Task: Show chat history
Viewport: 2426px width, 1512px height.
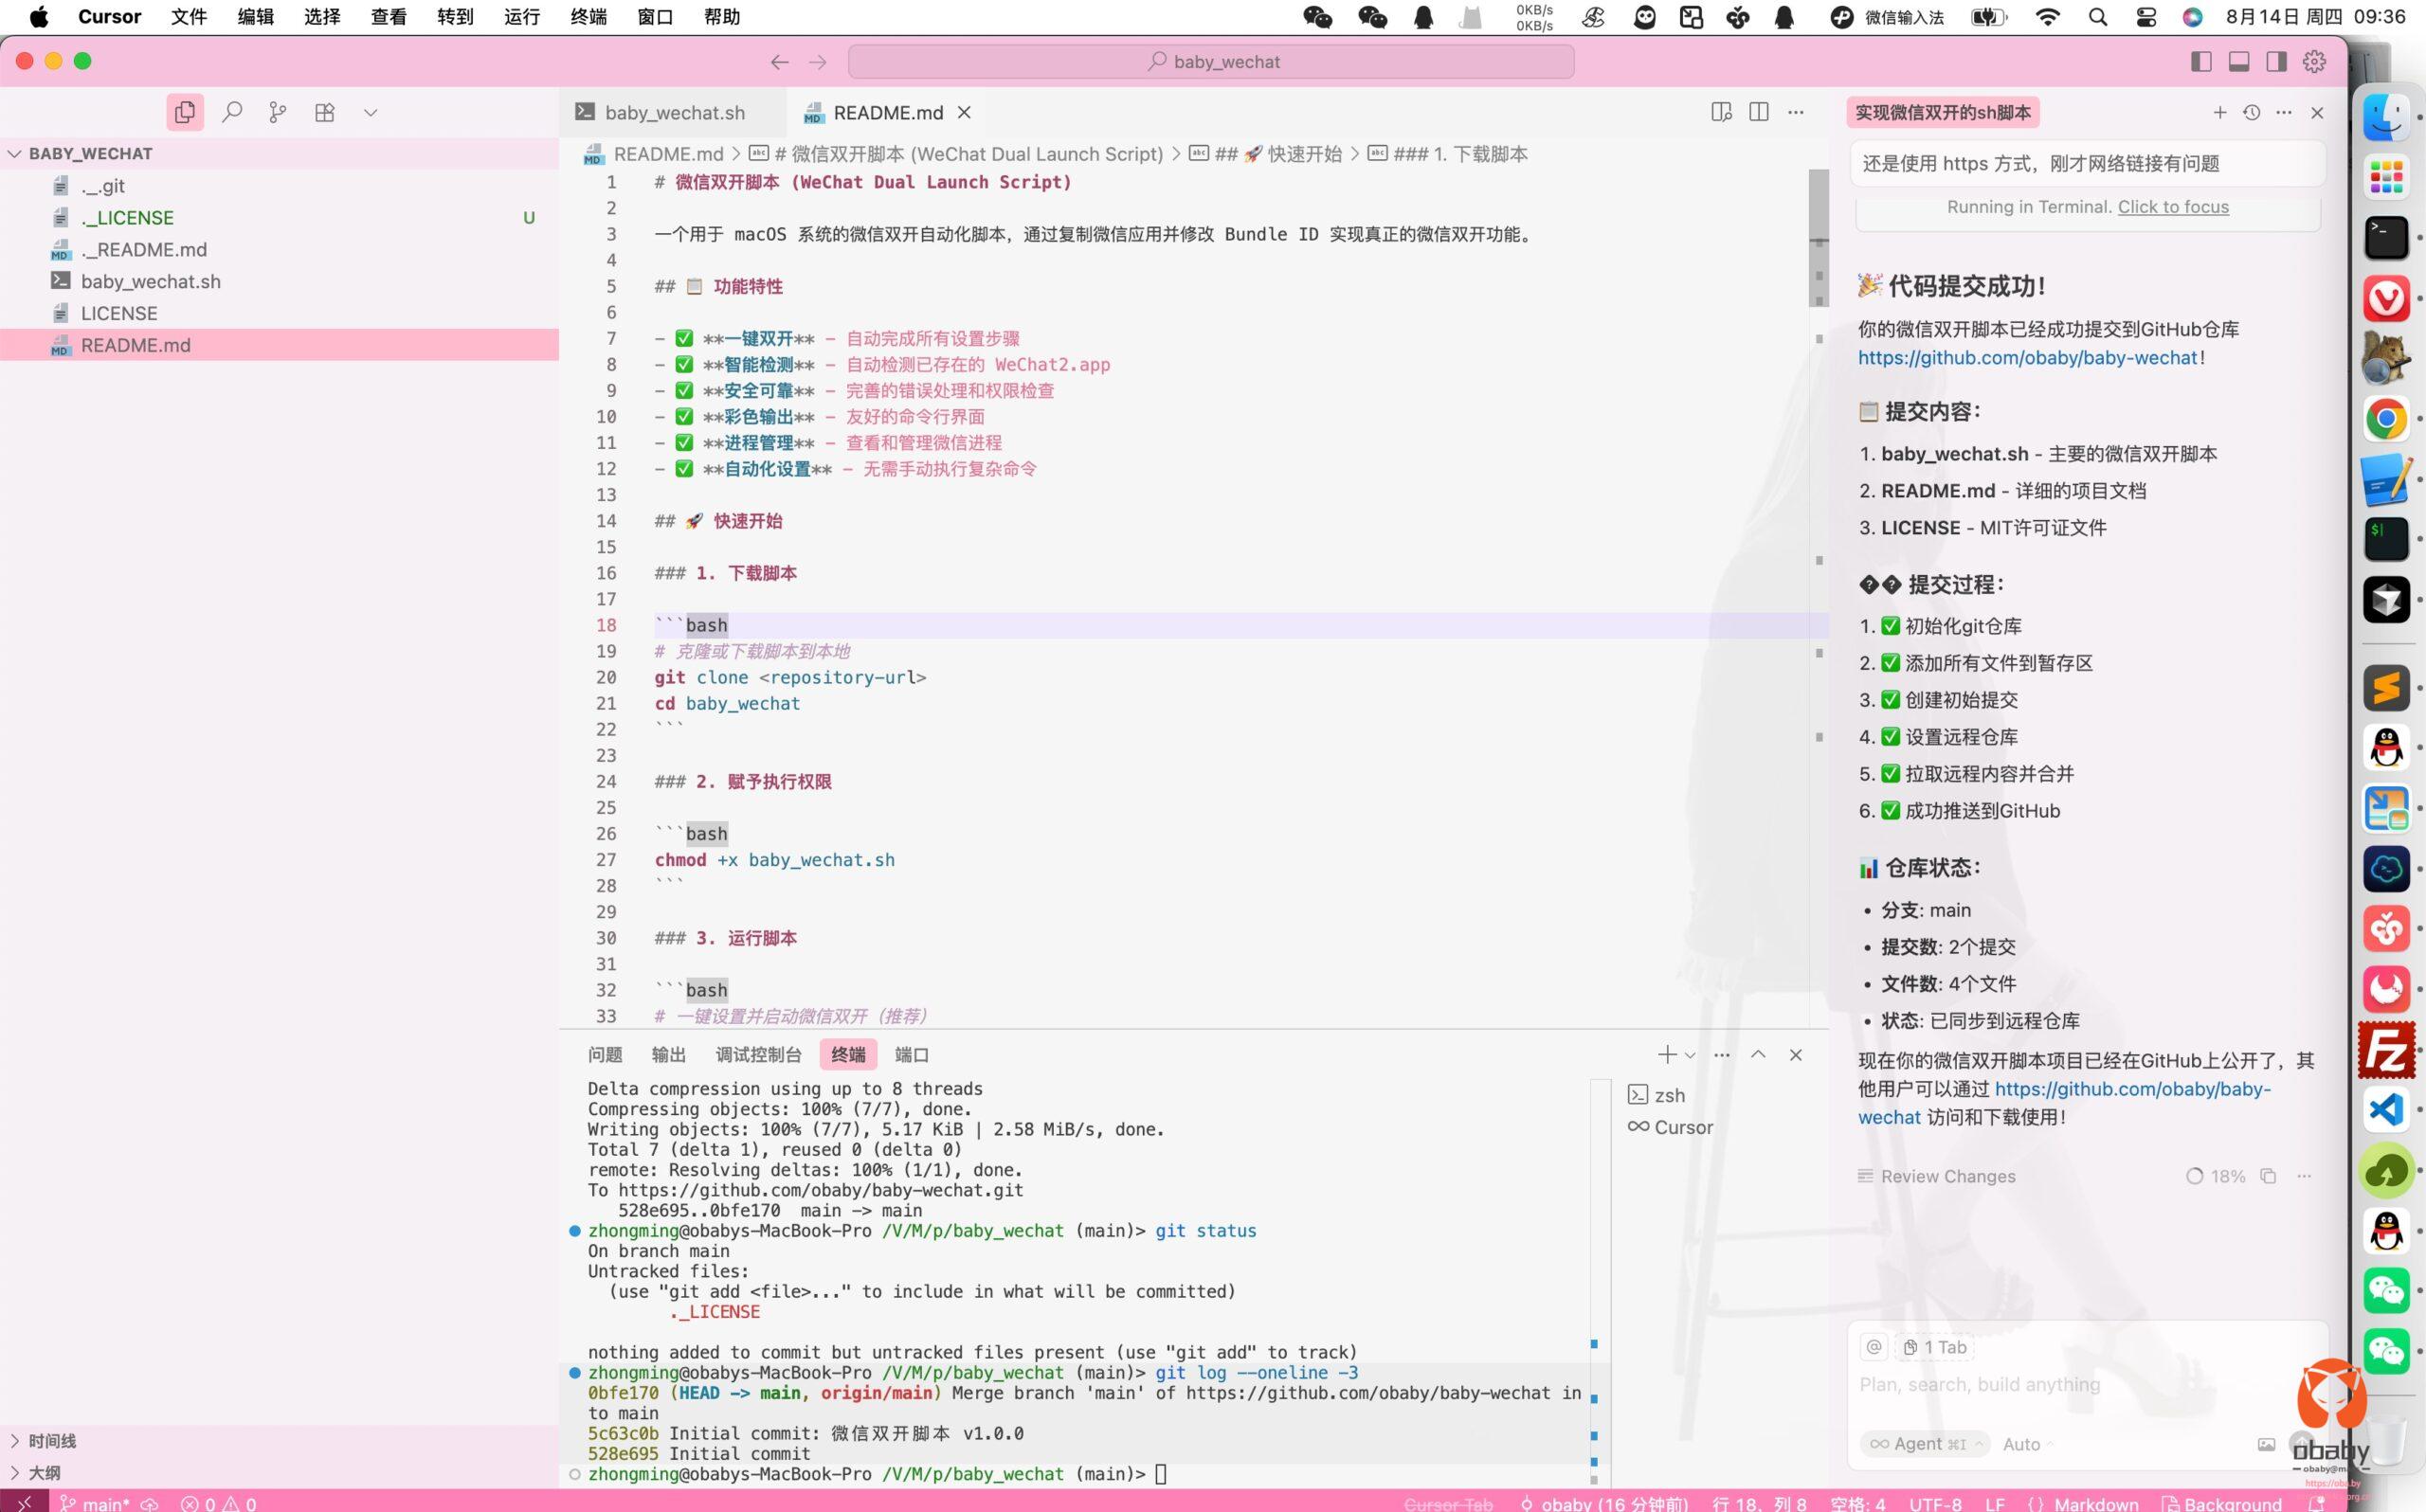Action: 2252,112
